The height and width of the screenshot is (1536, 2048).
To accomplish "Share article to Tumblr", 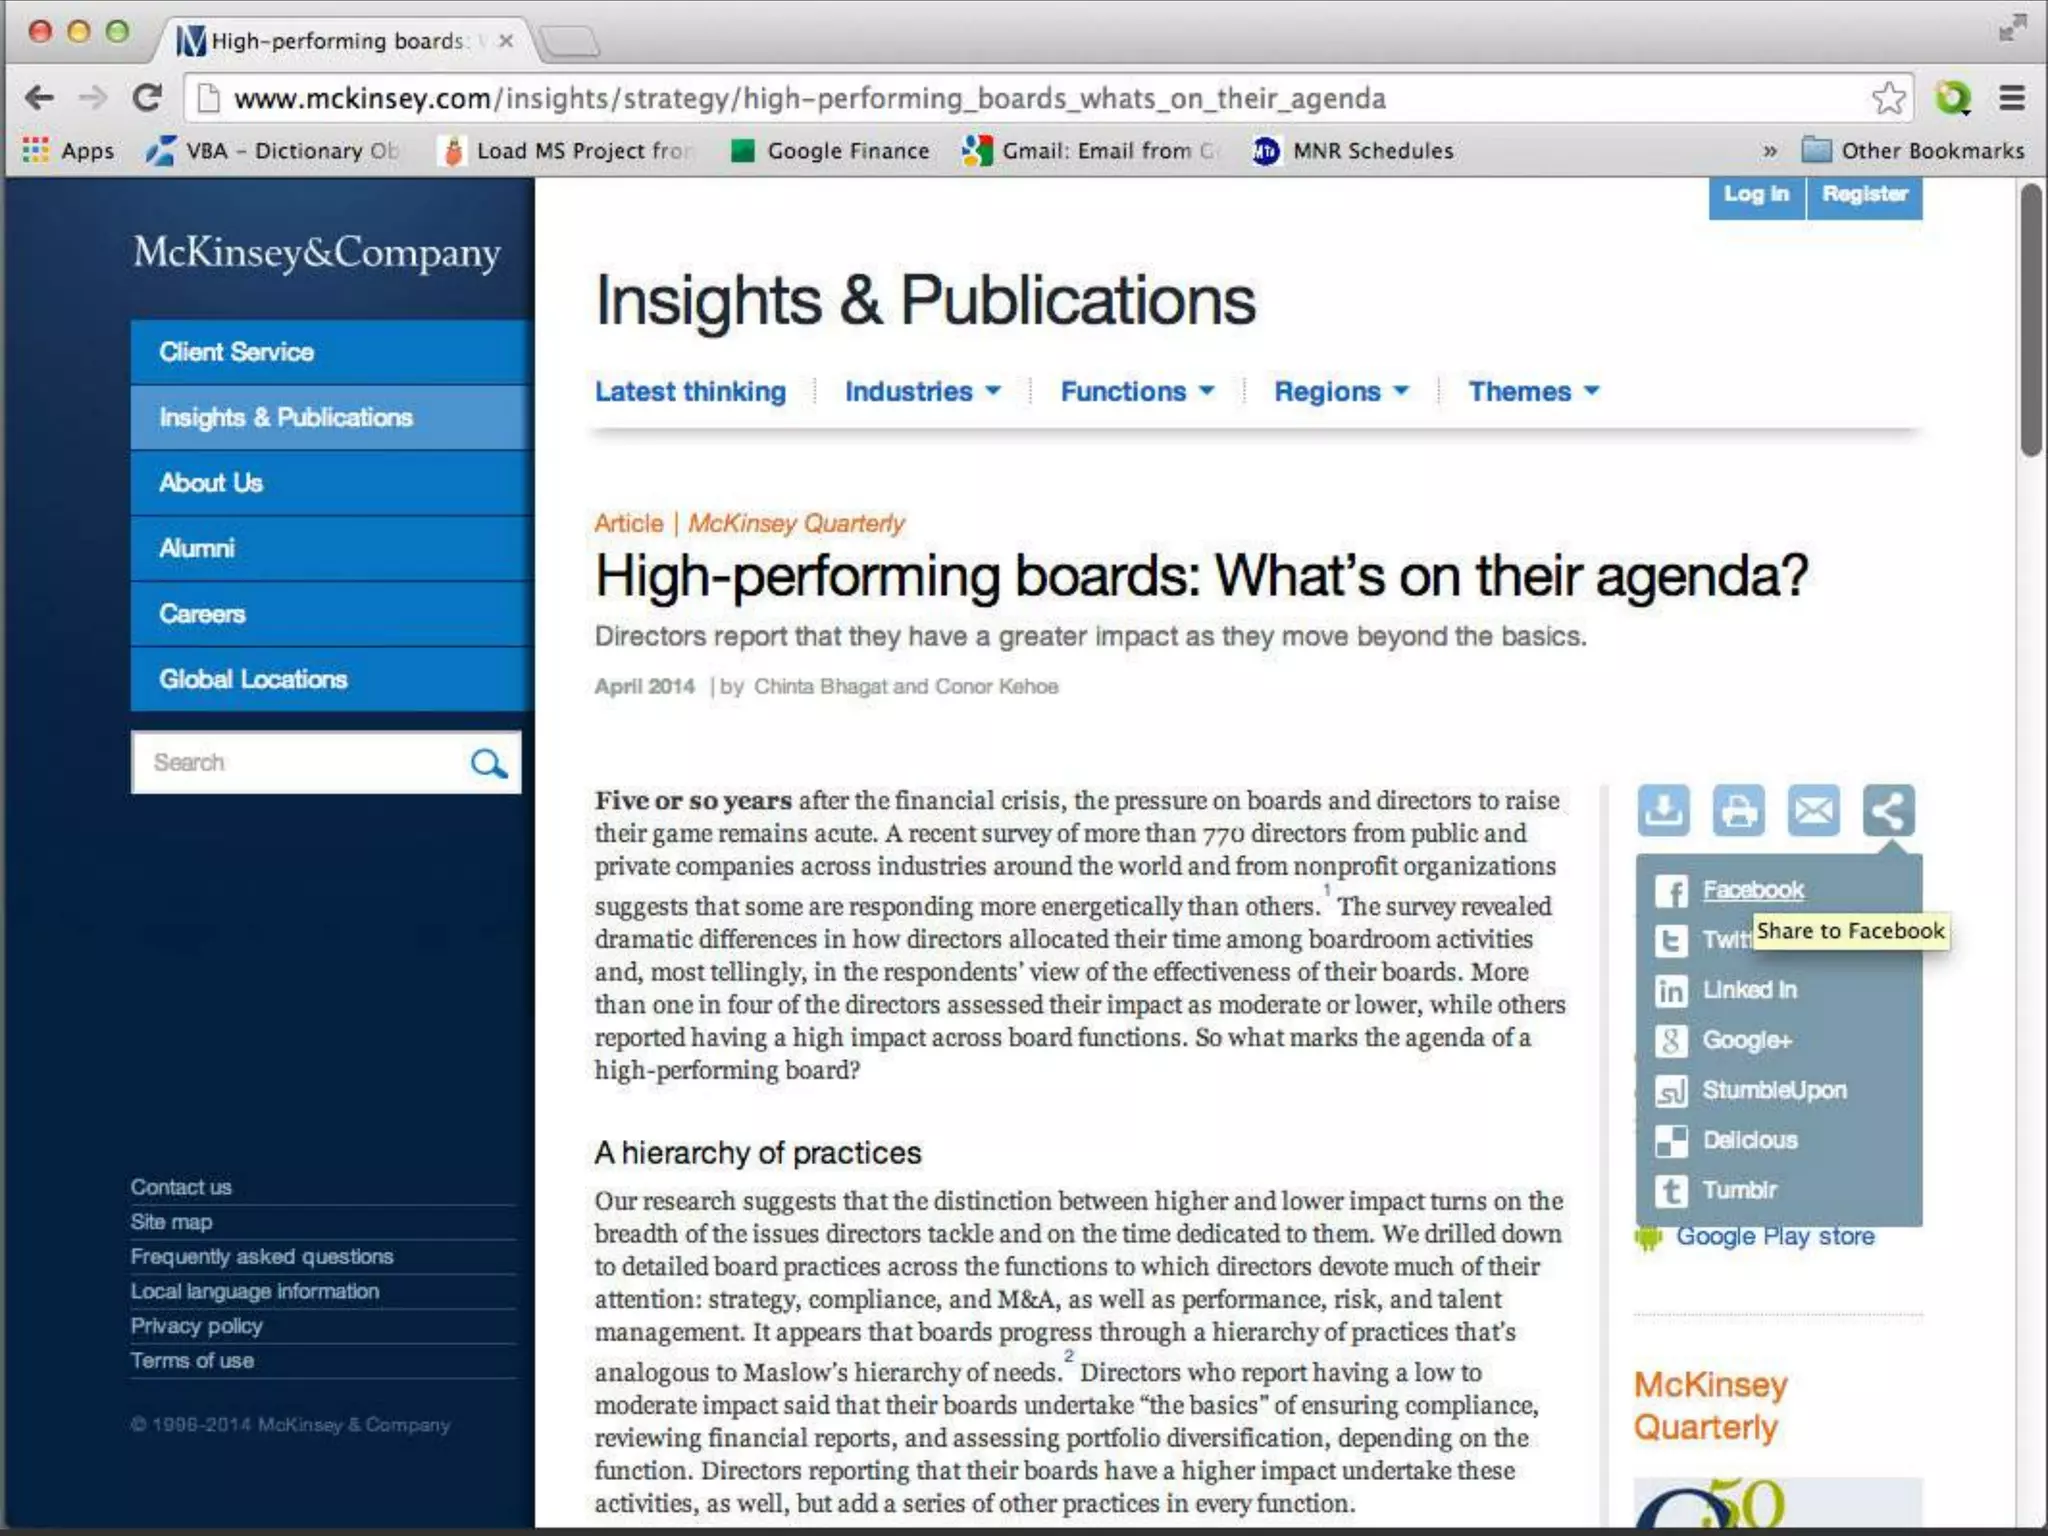I will tap(1738, 1190).
